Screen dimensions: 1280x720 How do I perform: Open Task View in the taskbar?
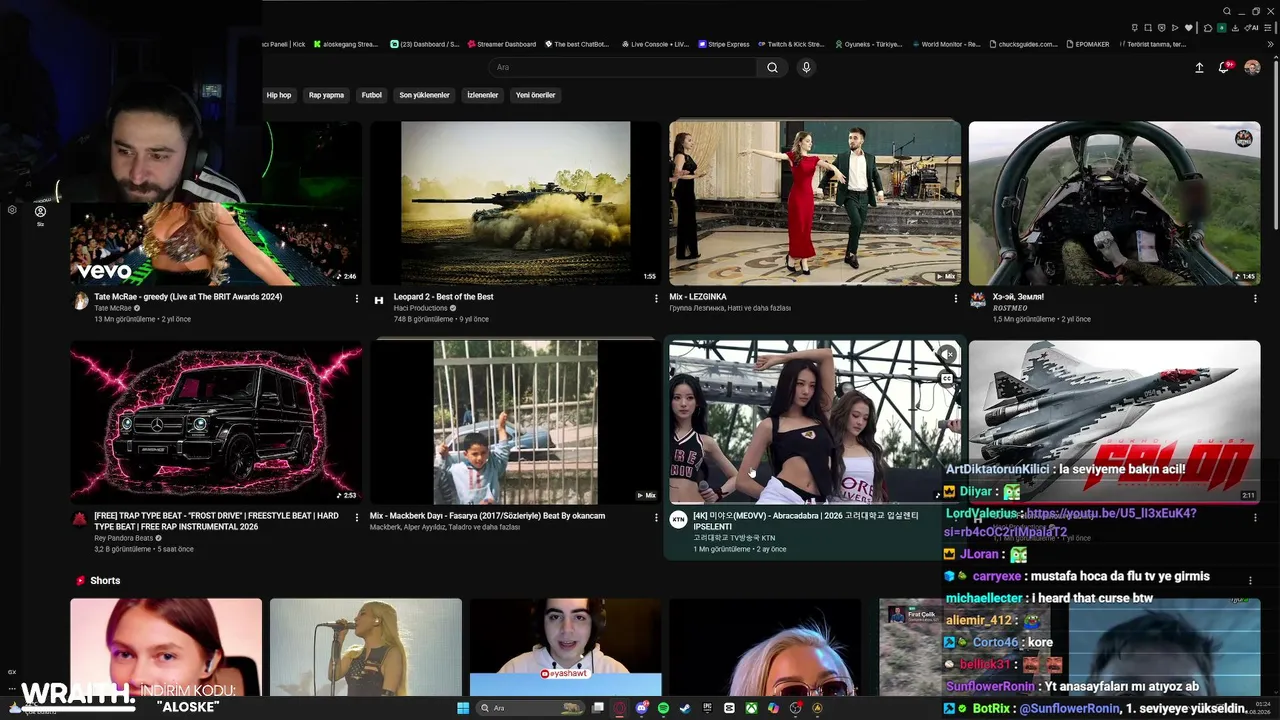598,708
